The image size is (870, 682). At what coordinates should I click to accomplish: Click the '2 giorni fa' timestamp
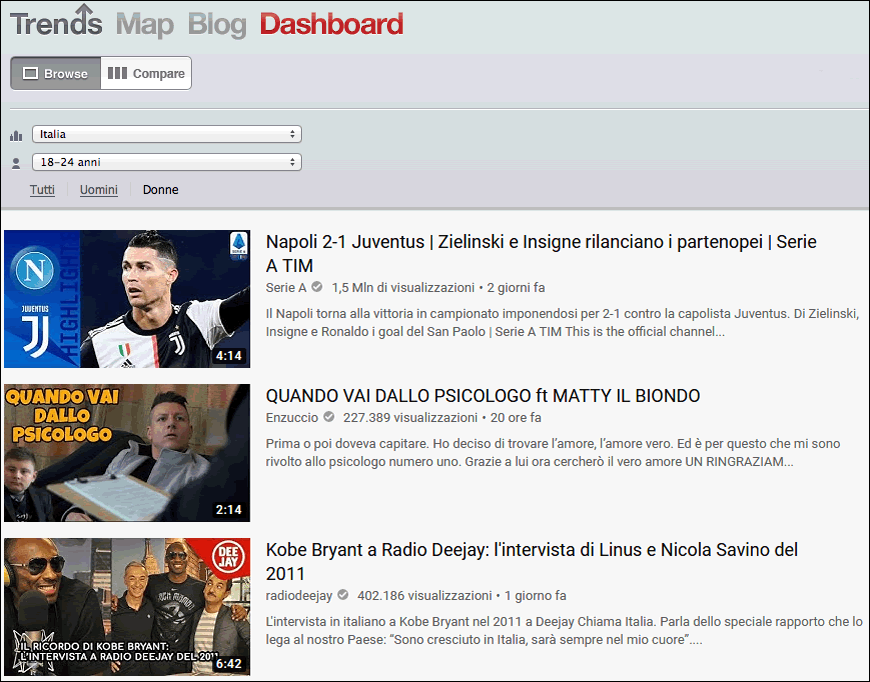516,287
